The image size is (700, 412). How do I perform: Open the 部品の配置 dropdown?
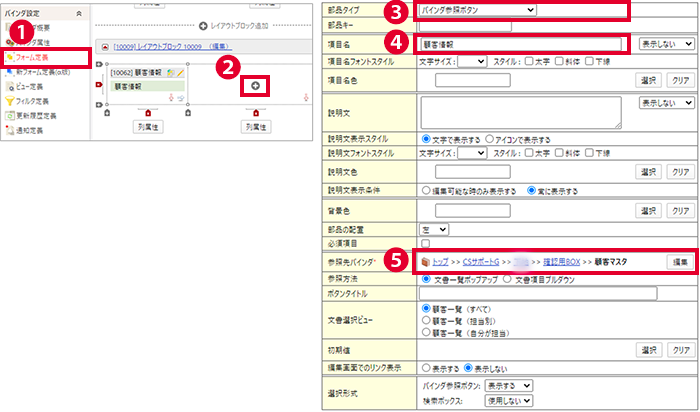[433, 229]
